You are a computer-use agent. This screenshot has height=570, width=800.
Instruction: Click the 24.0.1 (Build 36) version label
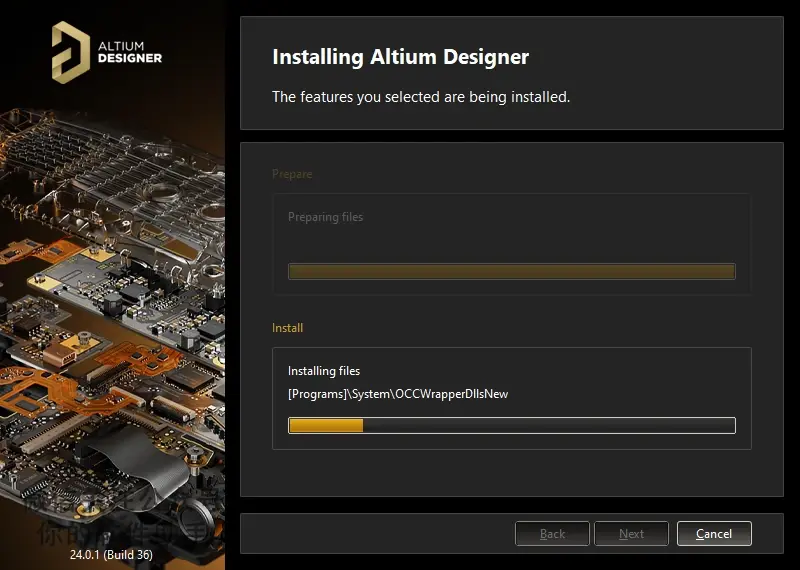pyautogui.click(x=111, y=554)
